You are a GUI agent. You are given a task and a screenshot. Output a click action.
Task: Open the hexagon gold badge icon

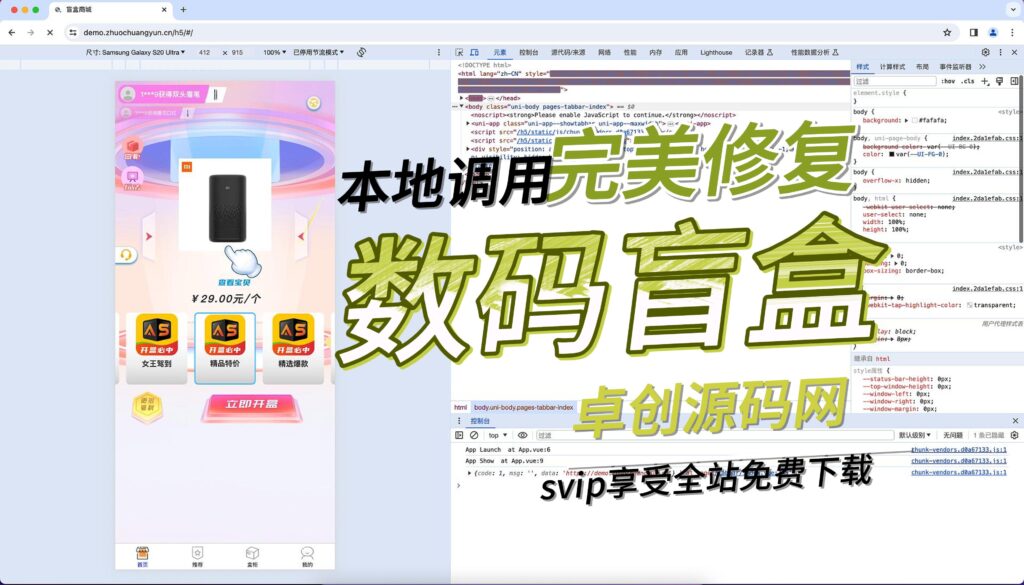point(147,407)
